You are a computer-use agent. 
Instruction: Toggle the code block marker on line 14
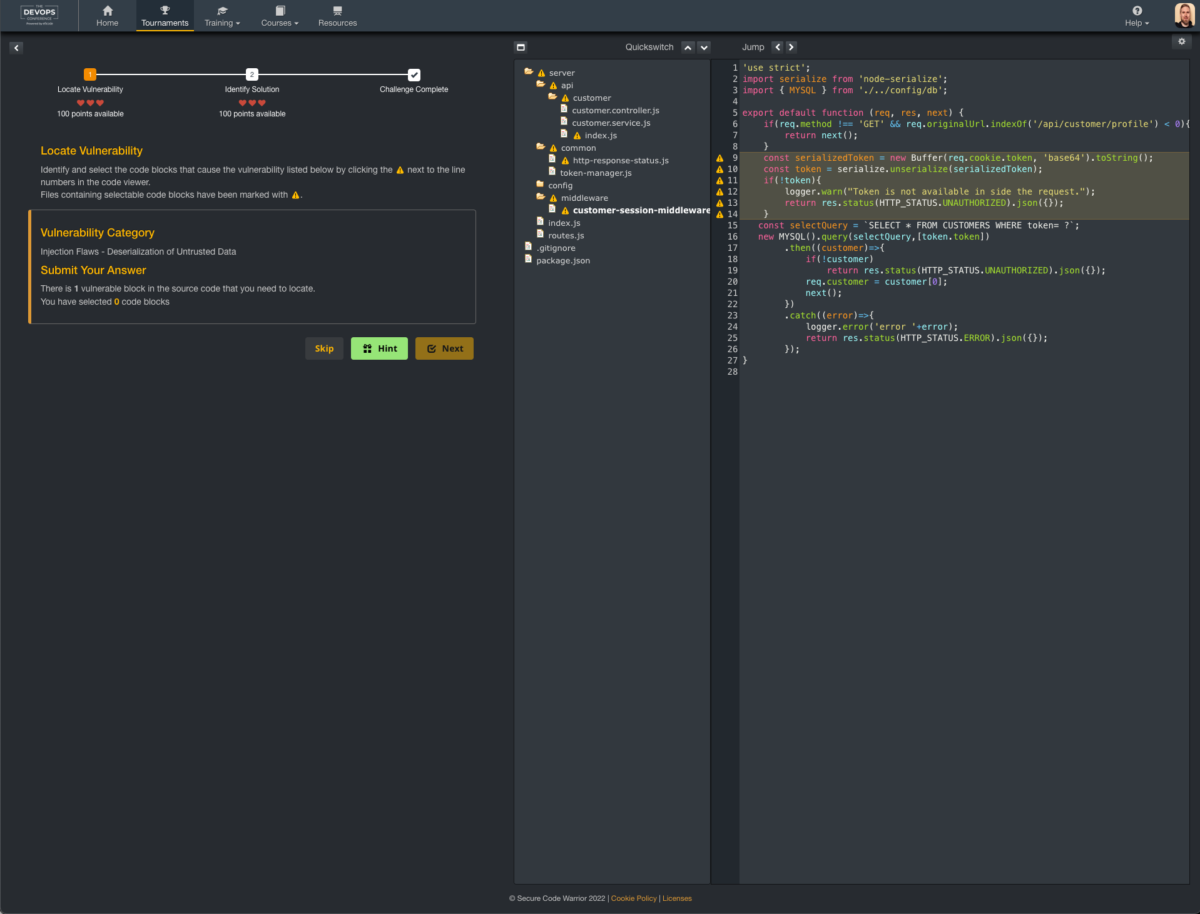click(720, 213)
